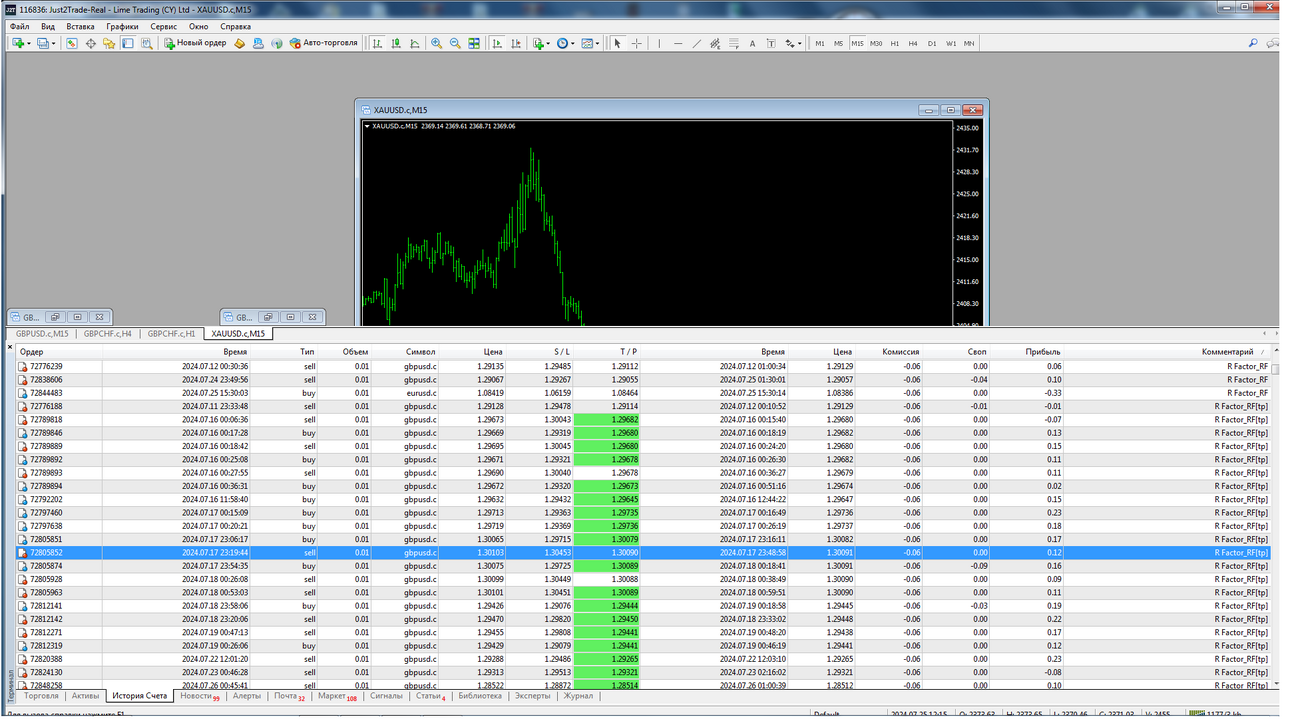
Task: Select the trendline drawing tool
Action: pos(697,43)
